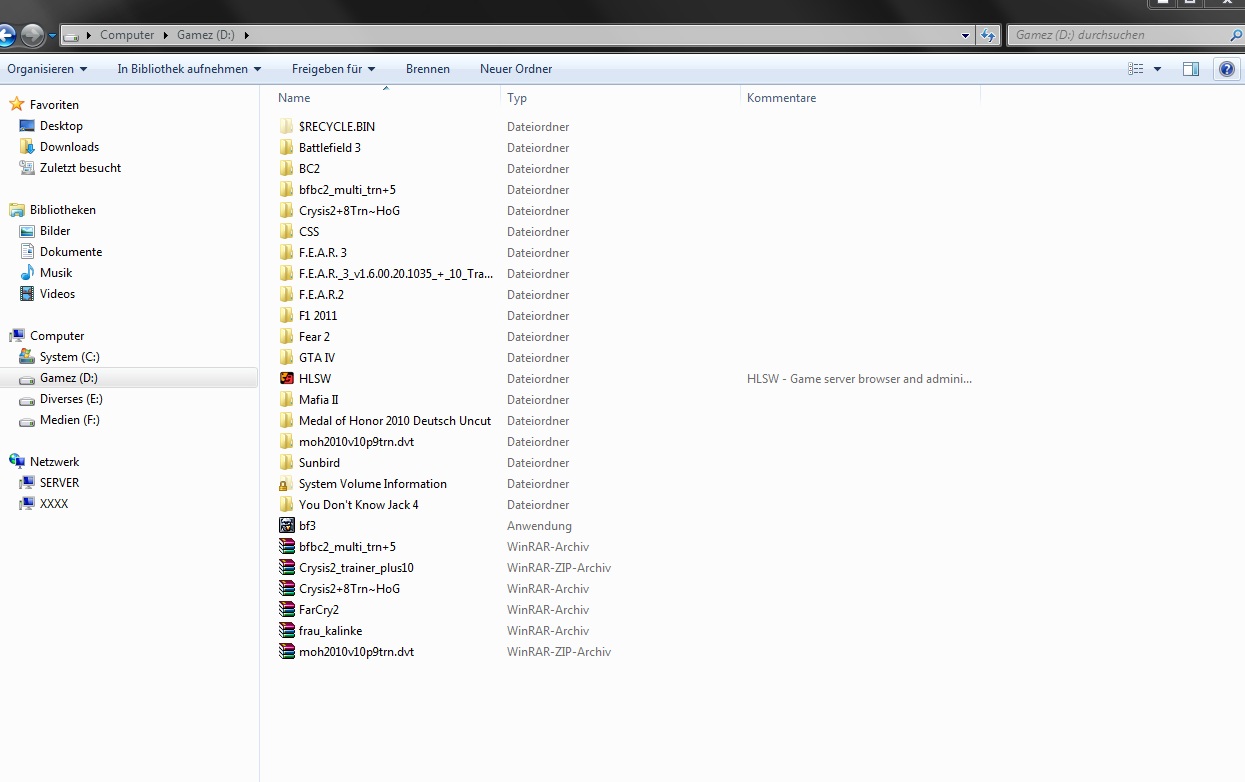Select the $RECYCLE.BIN folder
This screenshot has height=782, width=1245.
pyautogui.click(x=337, y=127)
